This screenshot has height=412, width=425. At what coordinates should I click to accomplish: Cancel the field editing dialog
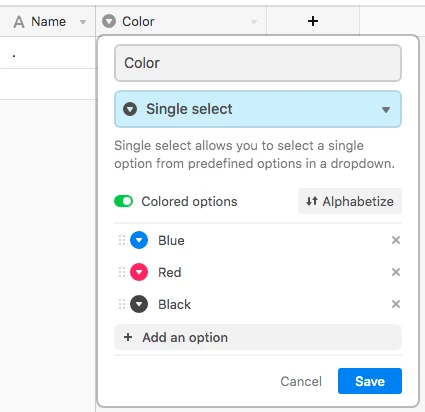[301, 381]
